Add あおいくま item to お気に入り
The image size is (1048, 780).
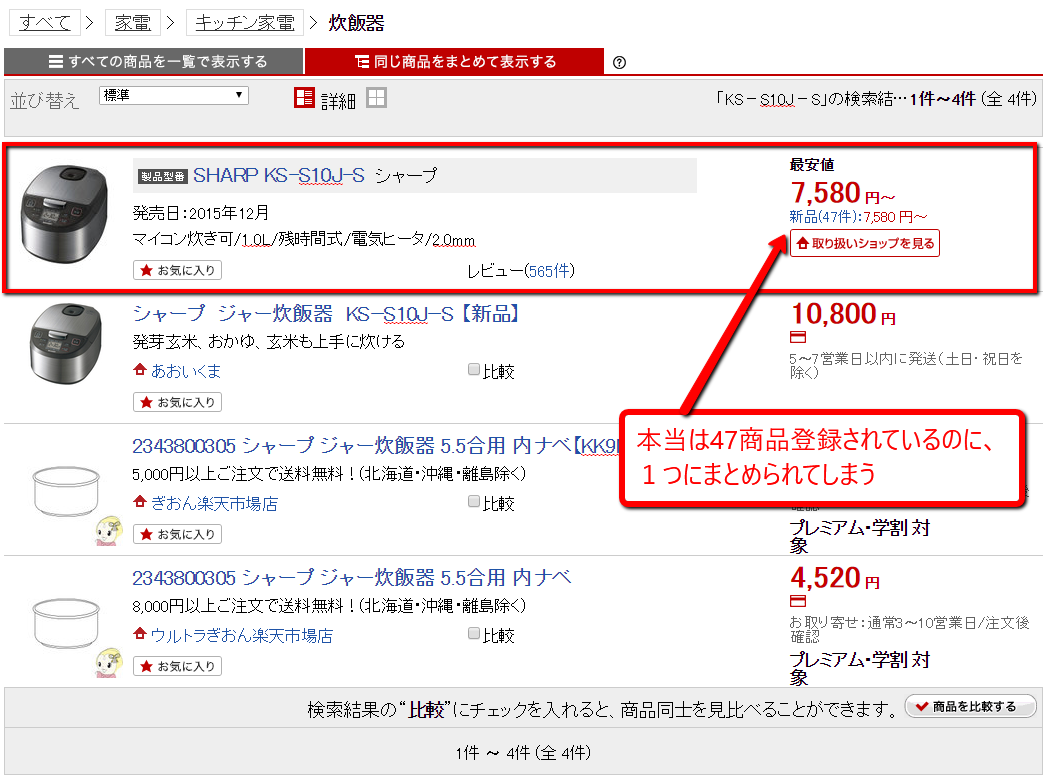click(x=177, y=402)
